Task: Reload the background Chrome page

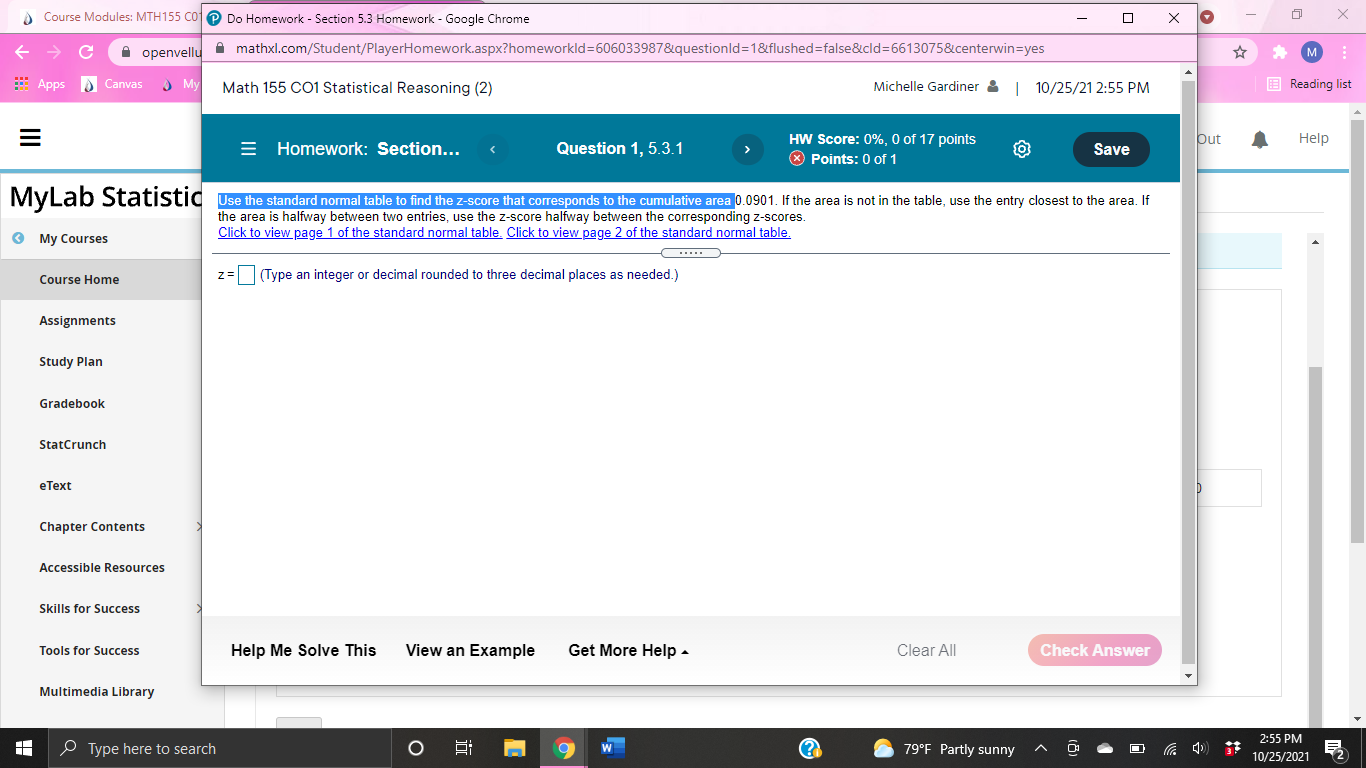Action: click(86, 51)
